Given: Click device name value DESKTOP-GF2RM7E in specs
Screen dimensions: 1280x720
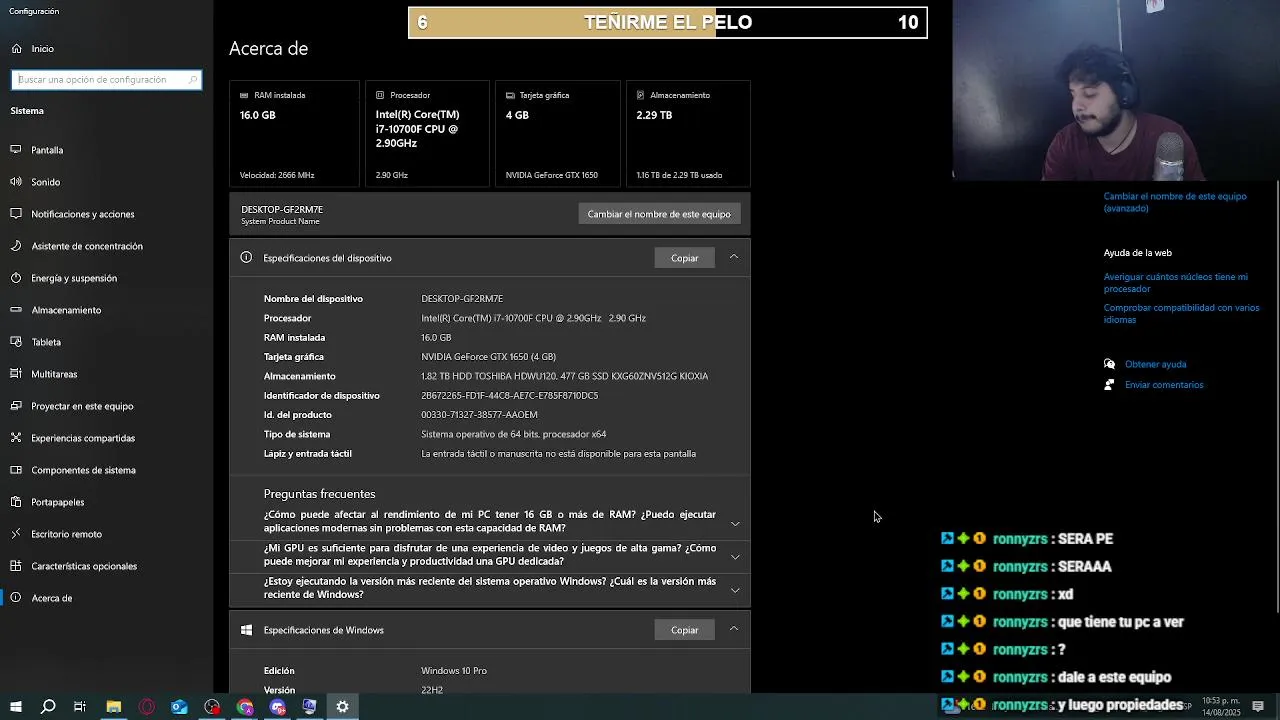Looking at the screenshot, I should click(x=462, y=299).
